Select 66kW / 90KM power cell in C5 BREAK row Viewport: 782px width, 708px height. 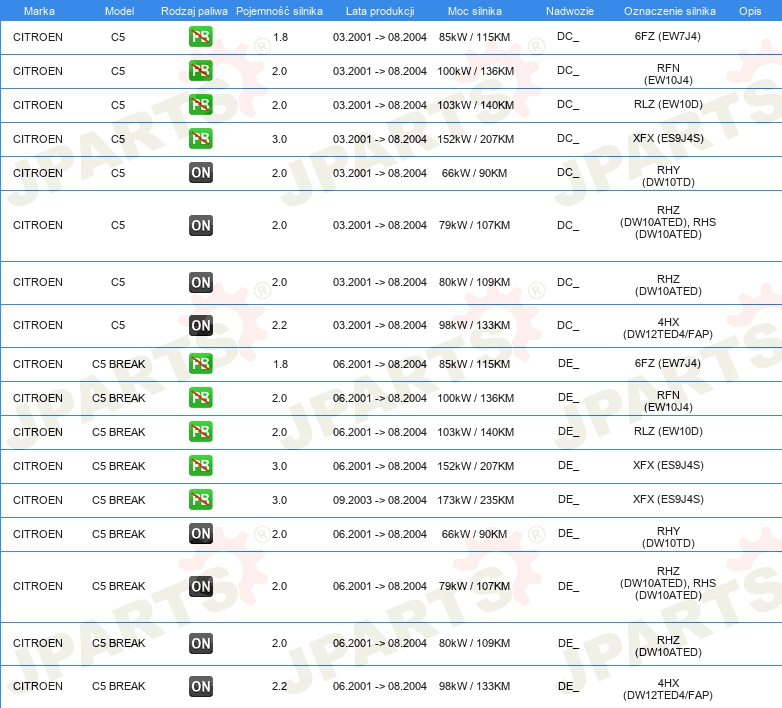pyautogui.click(x=474, y=534)
